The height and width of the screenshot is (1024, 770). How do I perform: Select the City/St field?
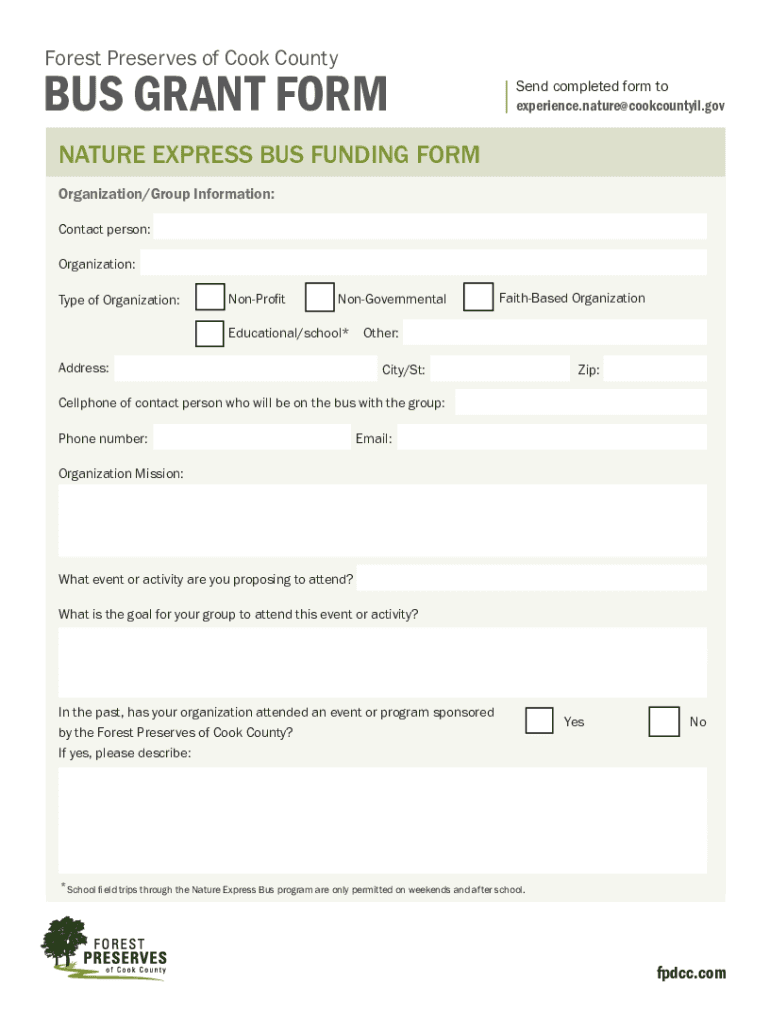(x=500, y=369)
